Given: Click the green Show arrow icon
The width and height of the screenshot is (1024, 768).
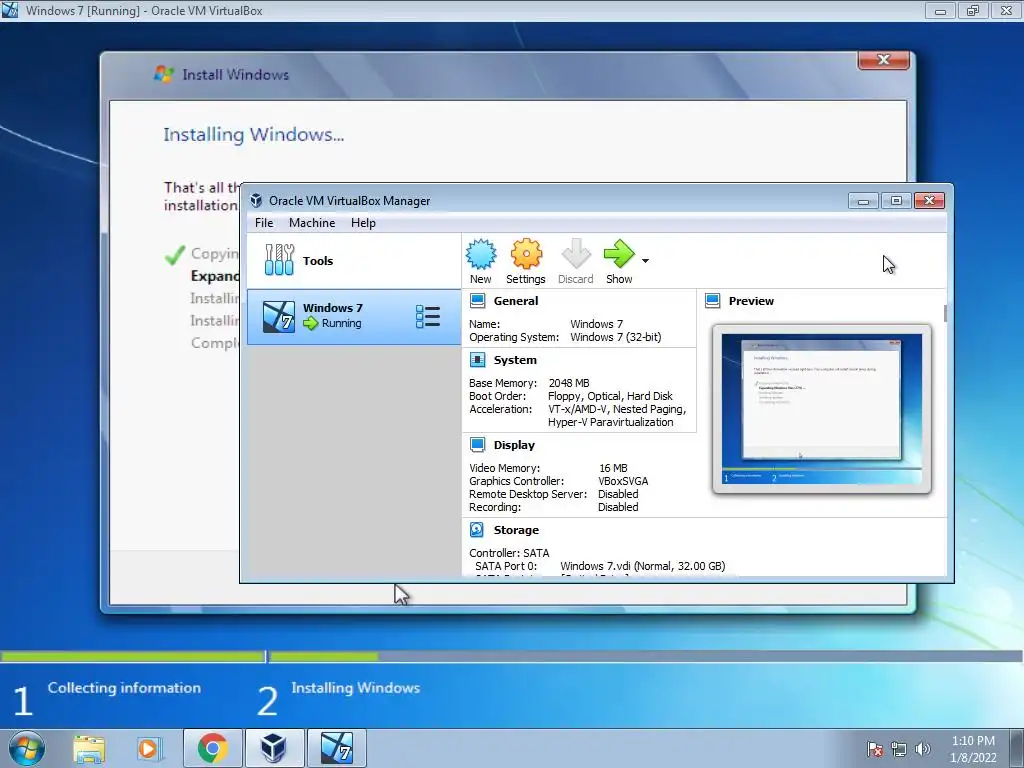Looking at the screenshot, I should [618, 254].
